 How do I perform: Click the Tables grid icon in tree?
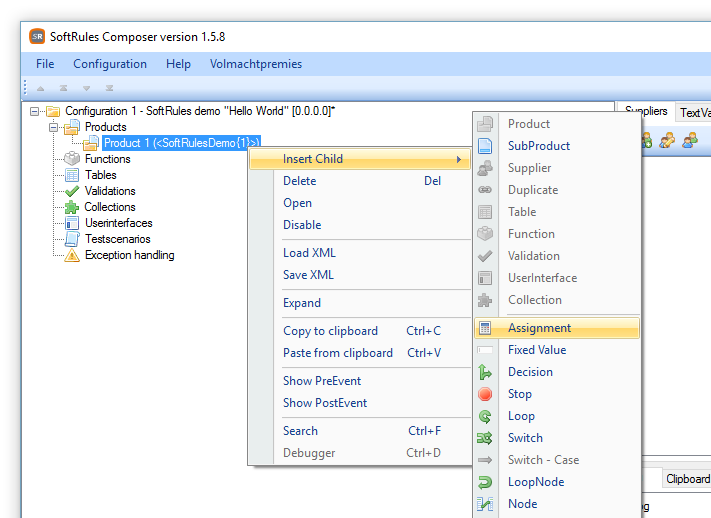point(72,175)
